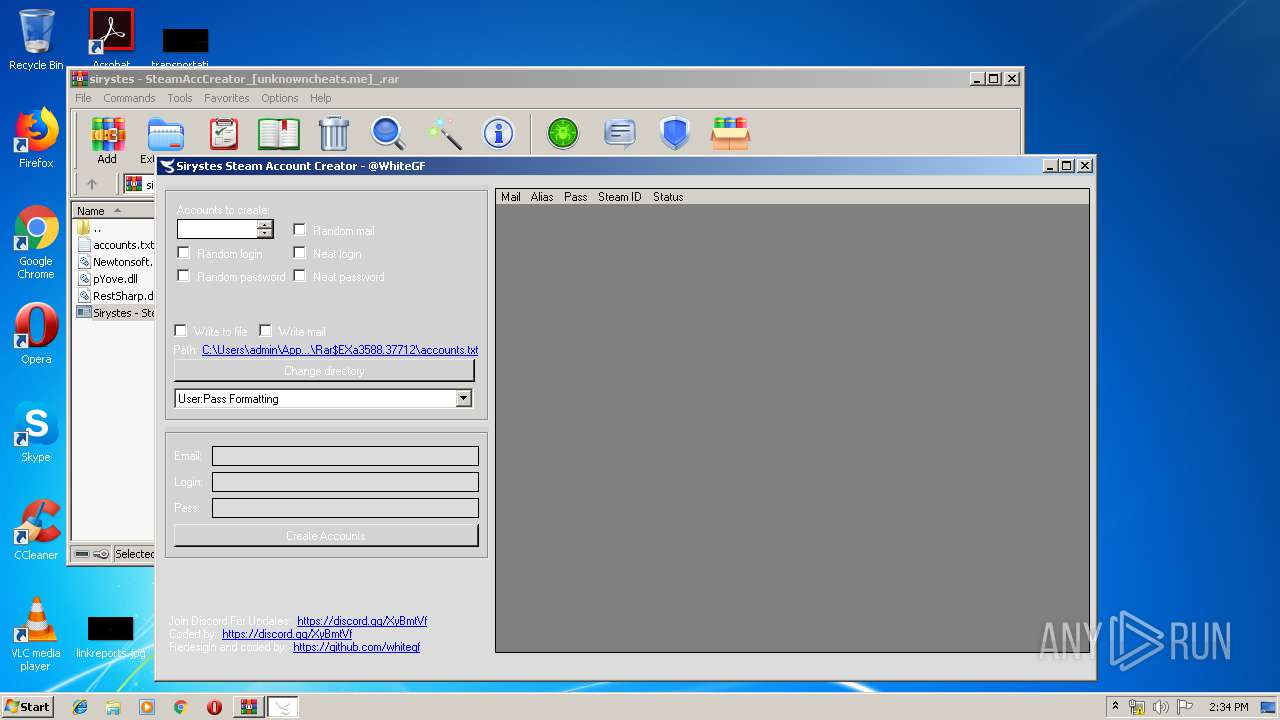Click the View book icon in WinRAR
Image resolution: width=1280 pixels, height=720 pixels.
(x=279, y=134)
